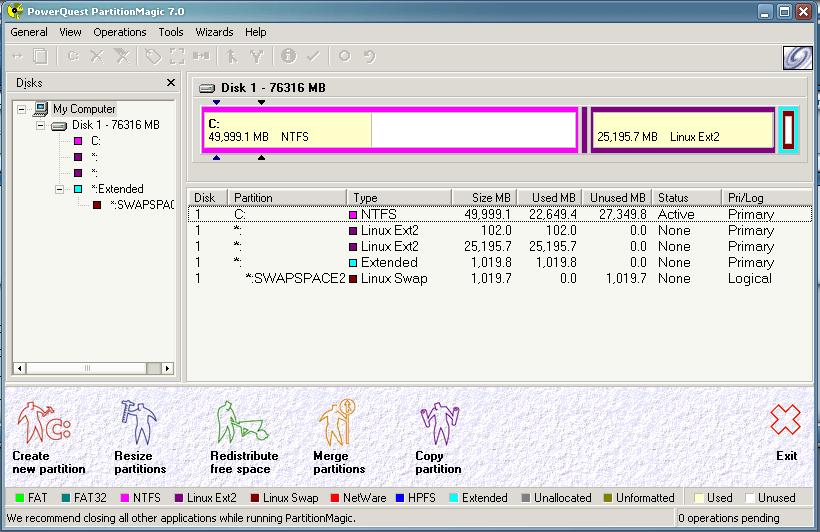The image size is (820, 532).
Task: Select the SWAPSPACE2 row in partition list
Action: pyautogui.click(x=296, y=279)
